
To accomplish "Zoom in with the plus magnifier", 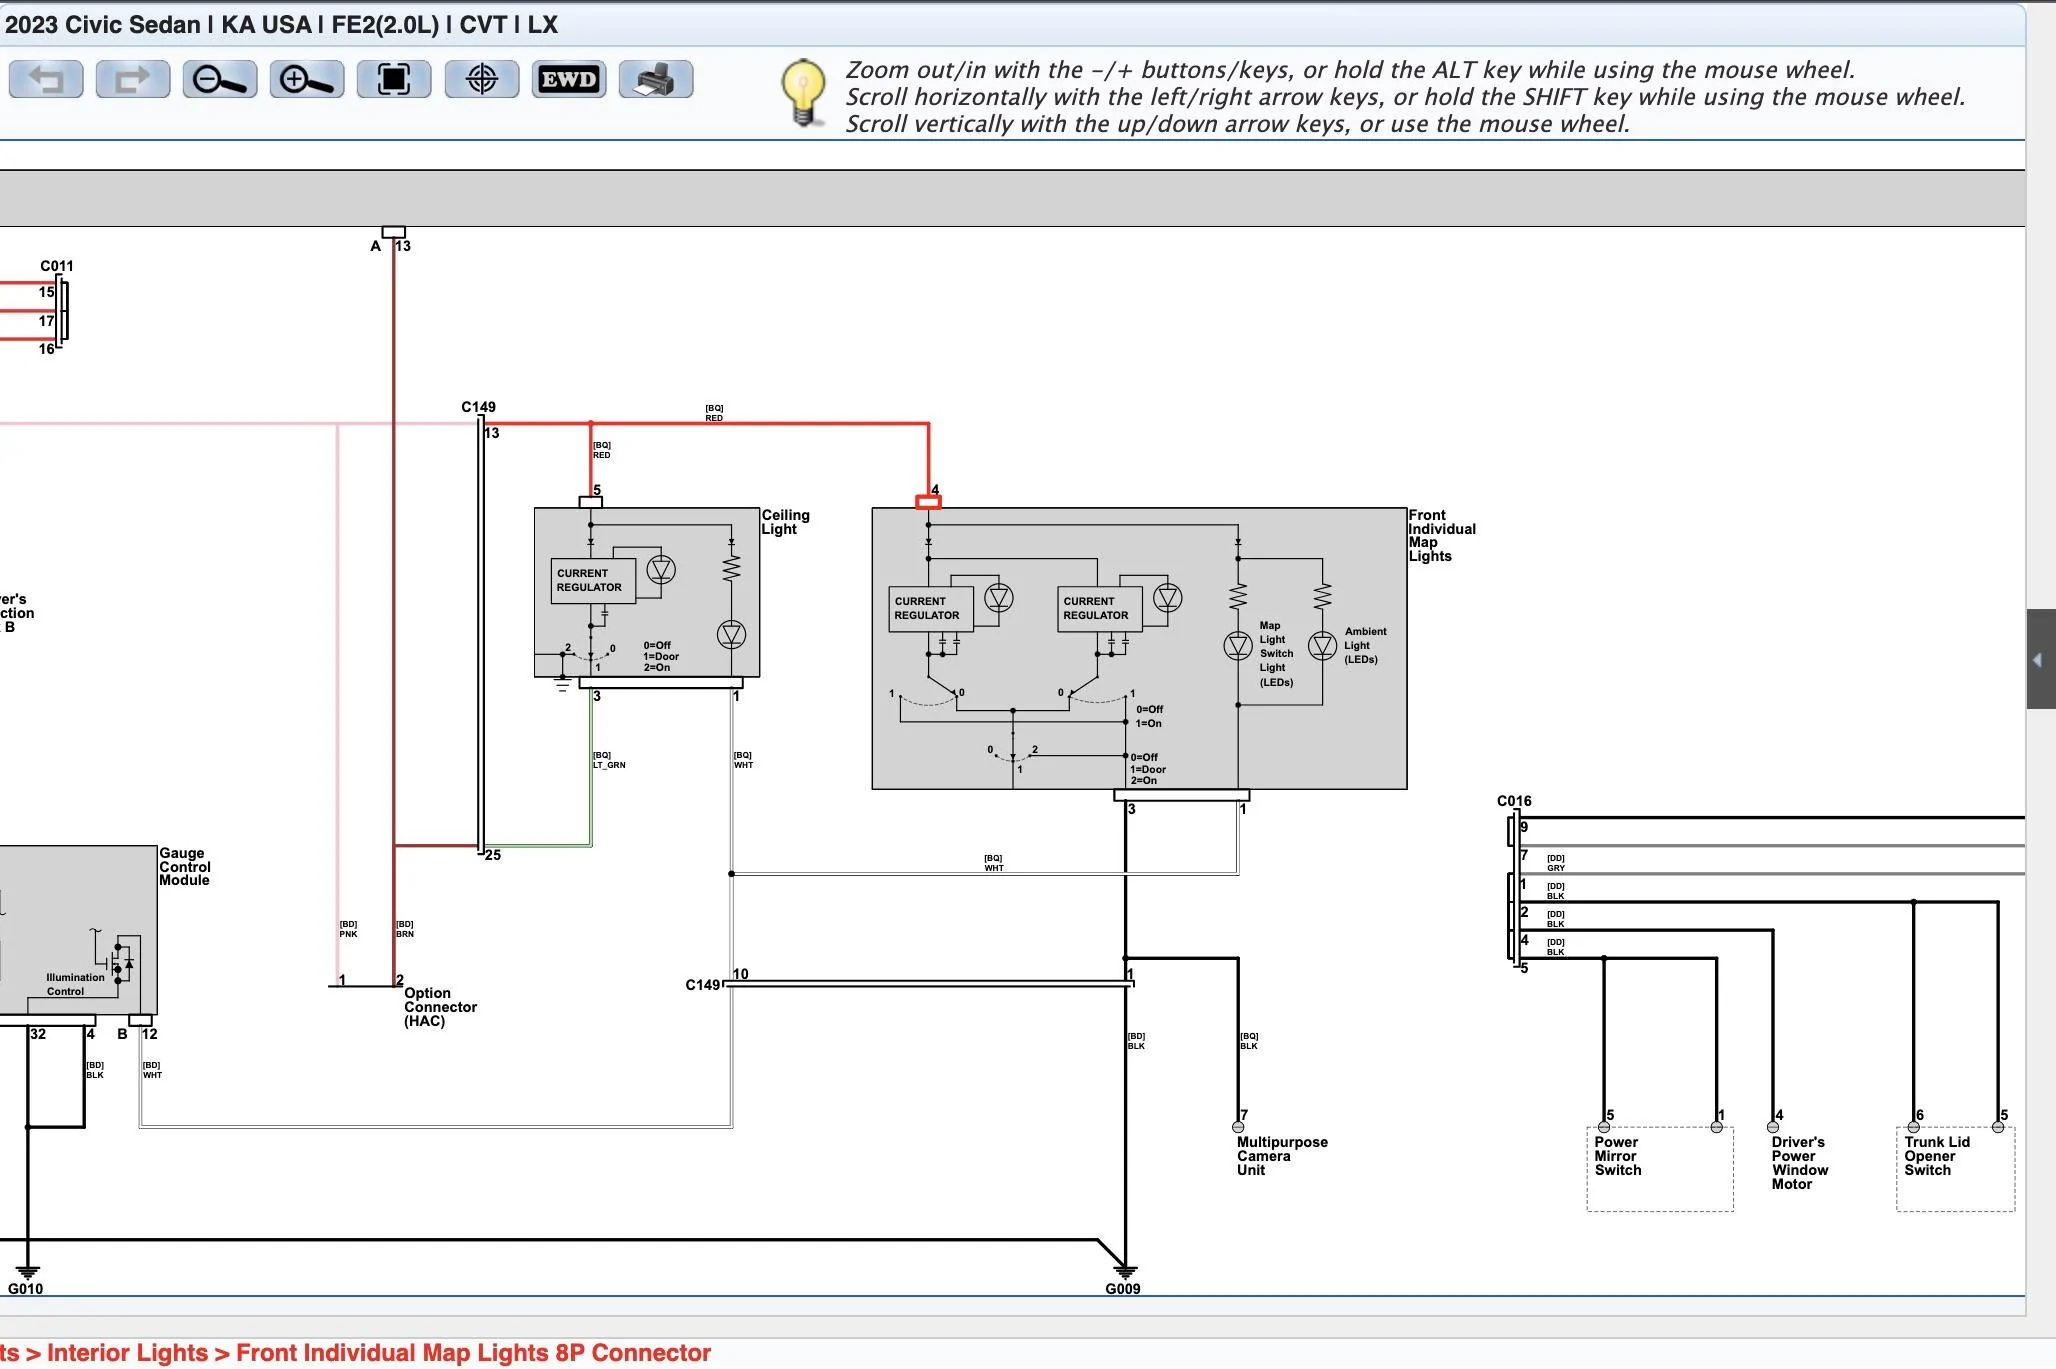I will [x=306, y=79].
